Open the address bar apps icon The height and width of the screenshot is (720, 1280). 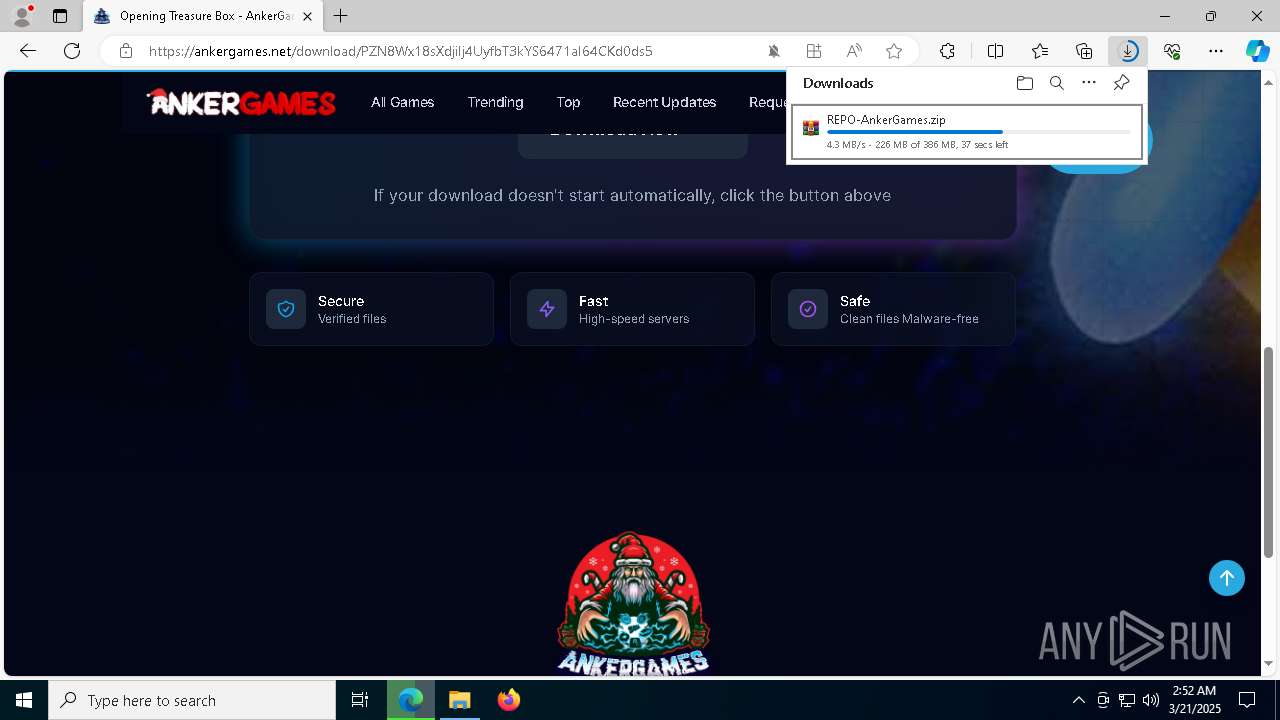pyautogui.click(x=814, y=51)
